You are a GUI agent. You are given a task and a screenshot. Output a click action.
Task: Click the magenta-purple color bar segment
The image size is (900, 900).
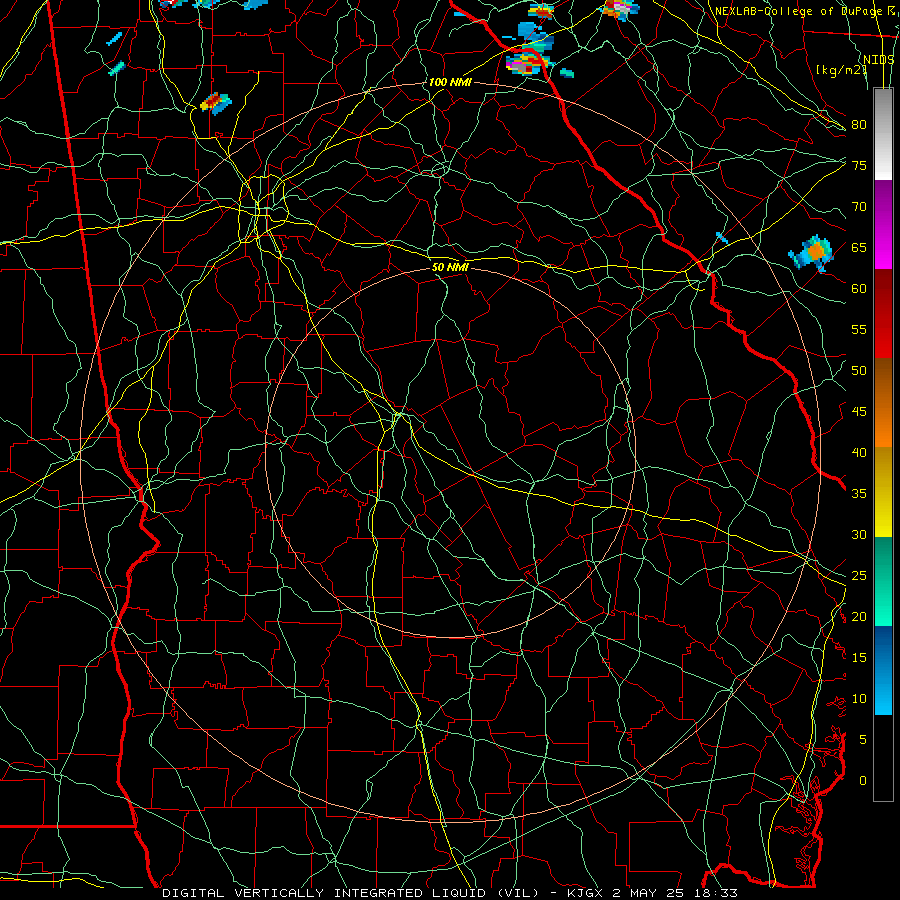coord(883,224)
